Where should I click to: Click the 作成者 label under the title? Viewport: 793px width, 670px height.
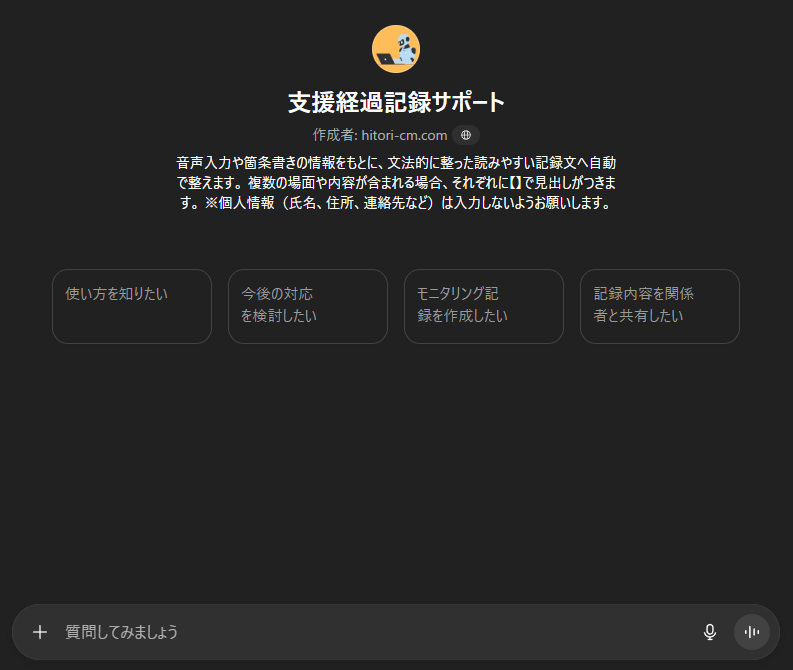(334, 135)
